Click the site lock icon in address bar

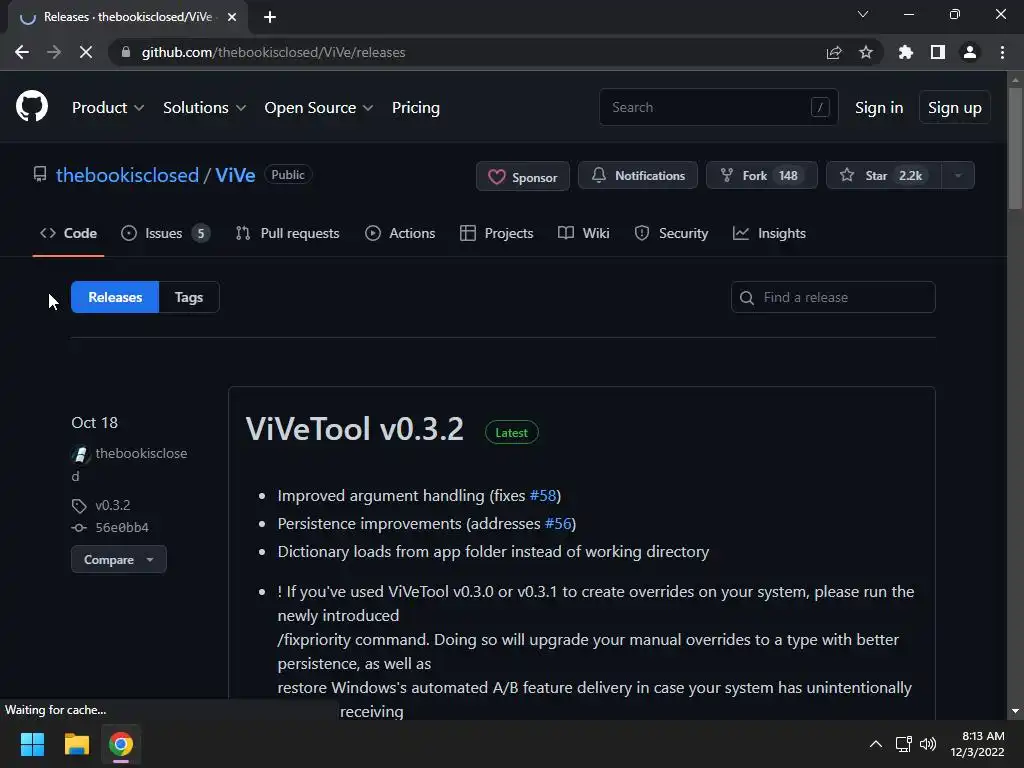coord(126,52)
